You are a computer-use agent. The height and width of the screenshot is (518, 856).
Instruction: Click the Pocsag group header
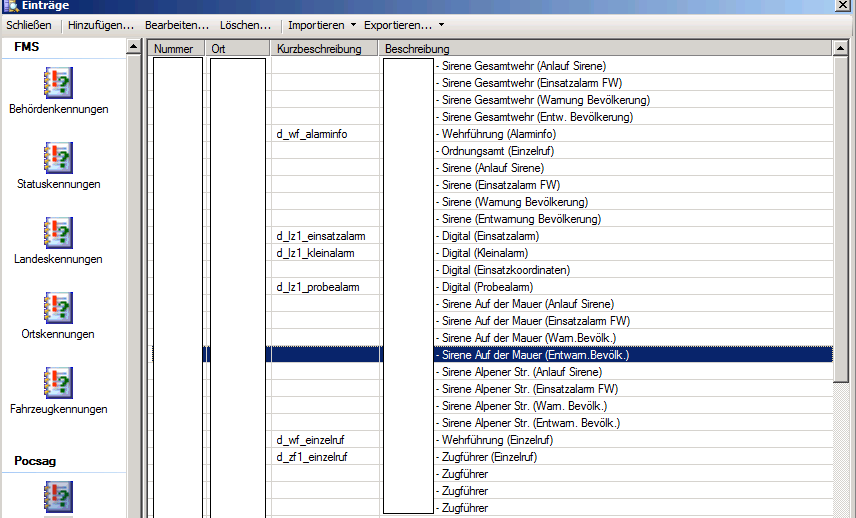(39, 460)
